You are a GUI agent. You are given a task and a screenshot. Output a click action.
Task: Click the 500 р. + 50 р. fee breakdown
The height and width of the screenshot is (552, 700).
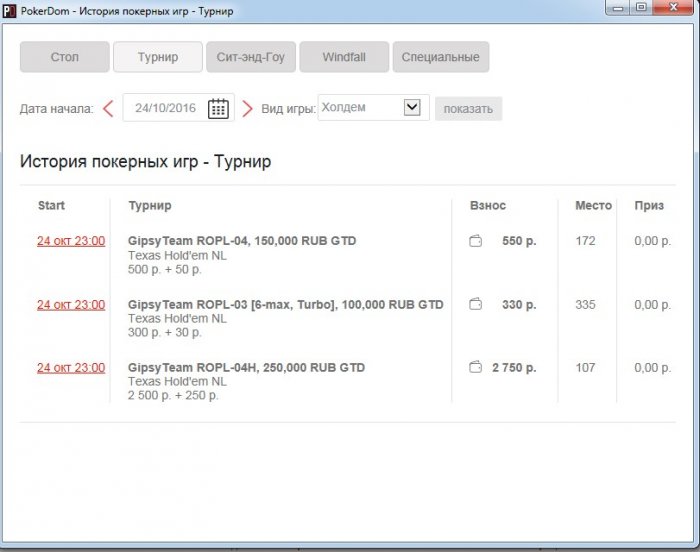point(165,269)
